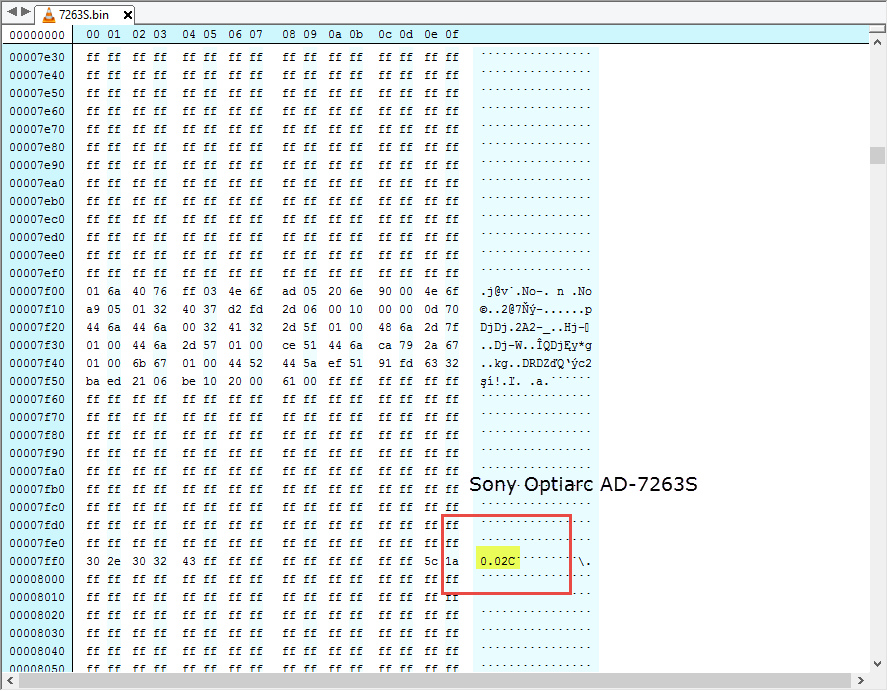Image resolution: width=888 pixels, height=691 pixels.
Task: Select byte '57' in row 00007f30
Action: click(210, 346)
